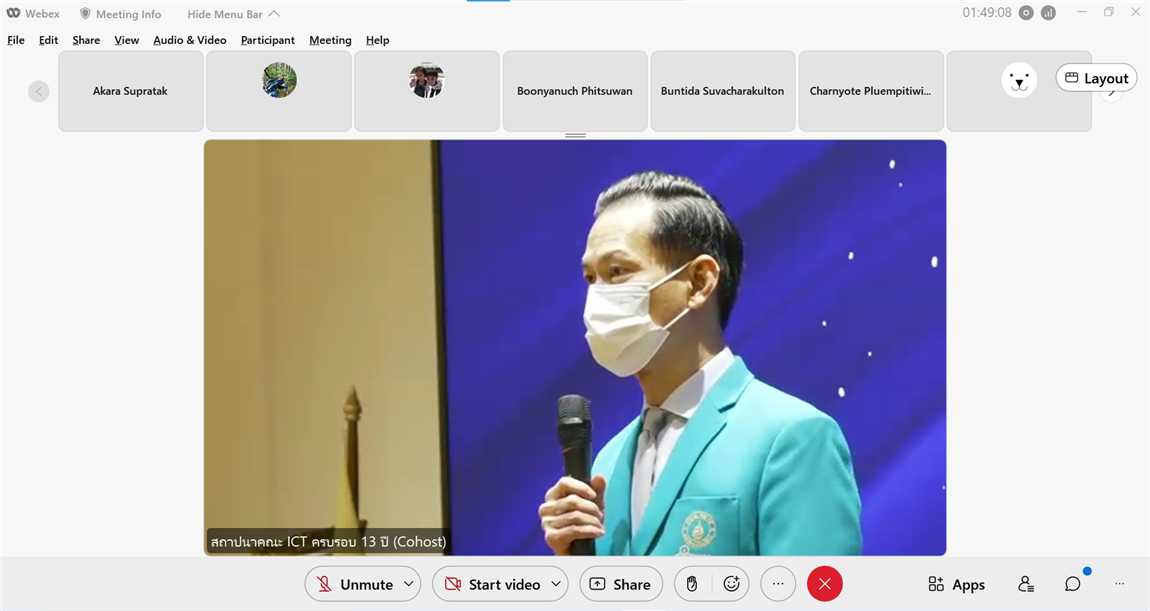This screenshot has width=1150, height=611.
Task: Open the Layout options
Action: [1096, 78]
